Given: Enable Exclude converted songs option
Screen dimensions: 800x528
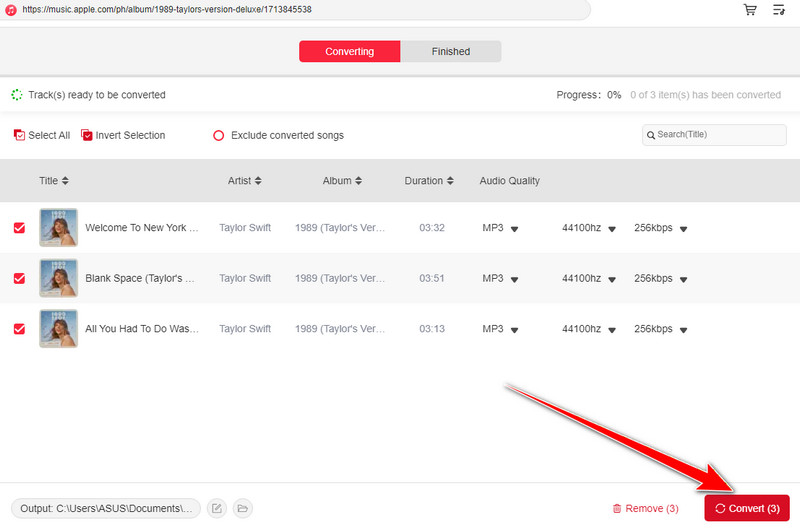Looking at the screenshot, I should 218,135.
